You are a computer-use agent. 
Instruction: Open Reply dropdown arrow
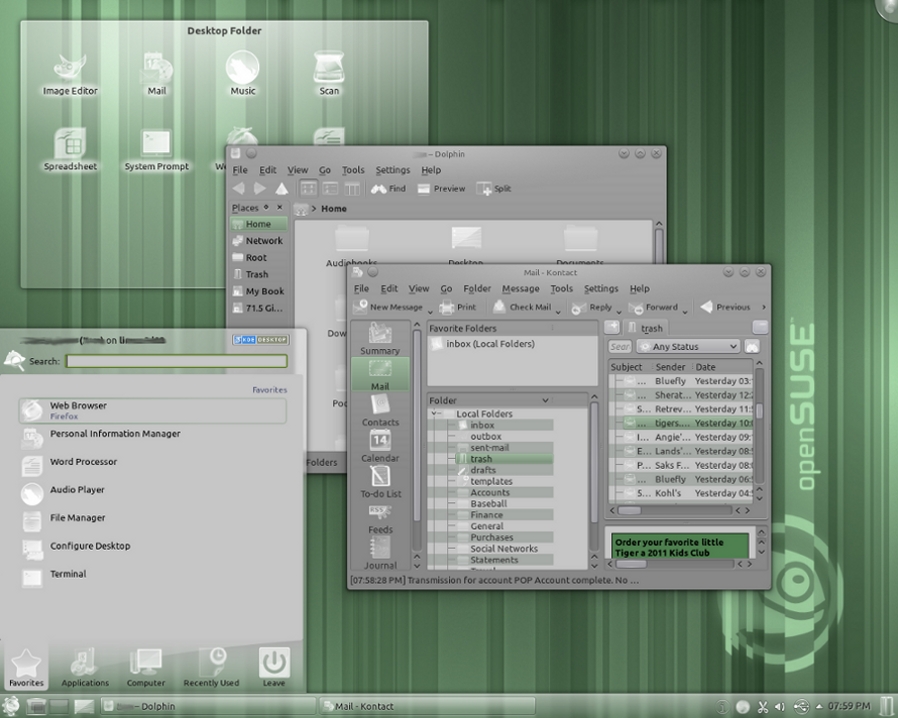click(x=619, y=311)
